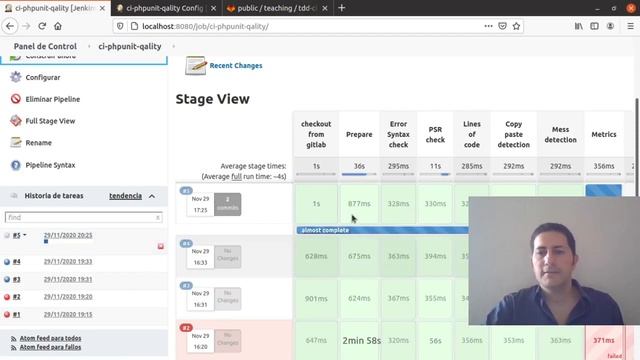Click the 2 commits box for Nov 29 17:25
This screenshot has height=360, width=640.
coord(227,204)
